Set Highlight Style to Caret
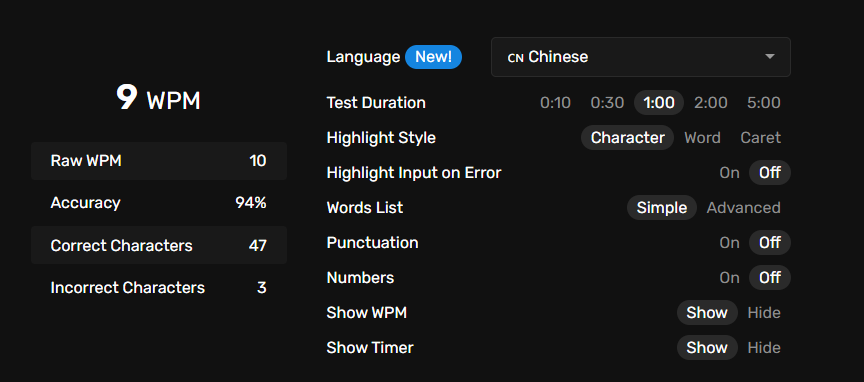864x382 pixels. [760, 138]
